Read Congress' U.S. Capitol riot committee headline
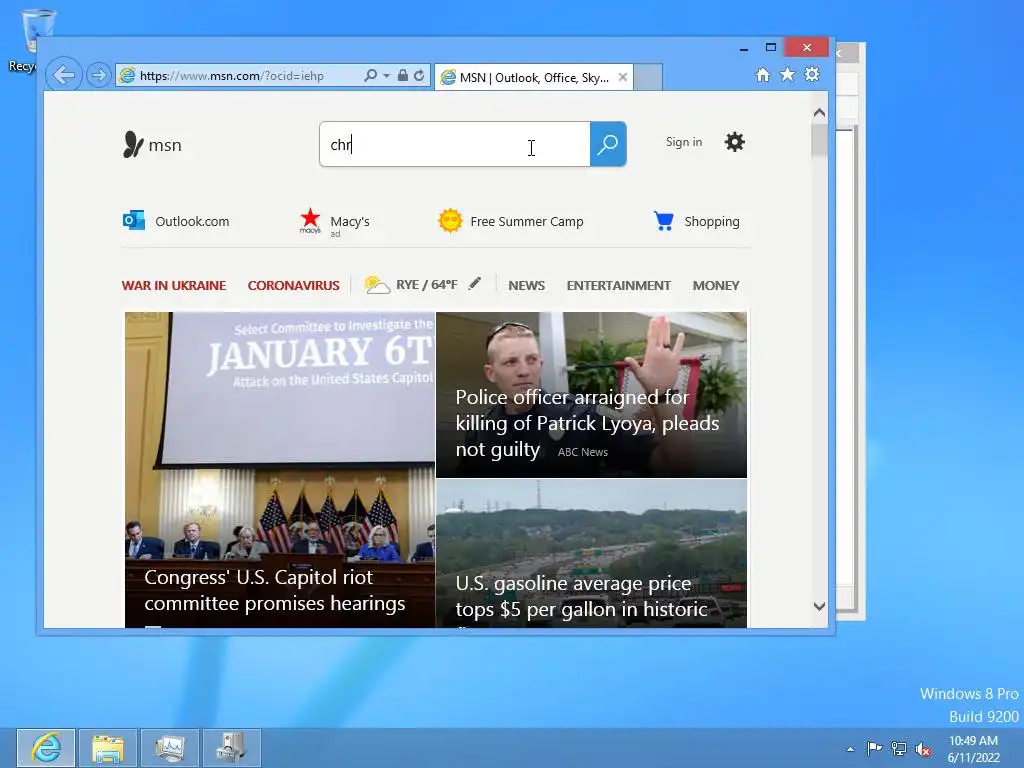 274,590
